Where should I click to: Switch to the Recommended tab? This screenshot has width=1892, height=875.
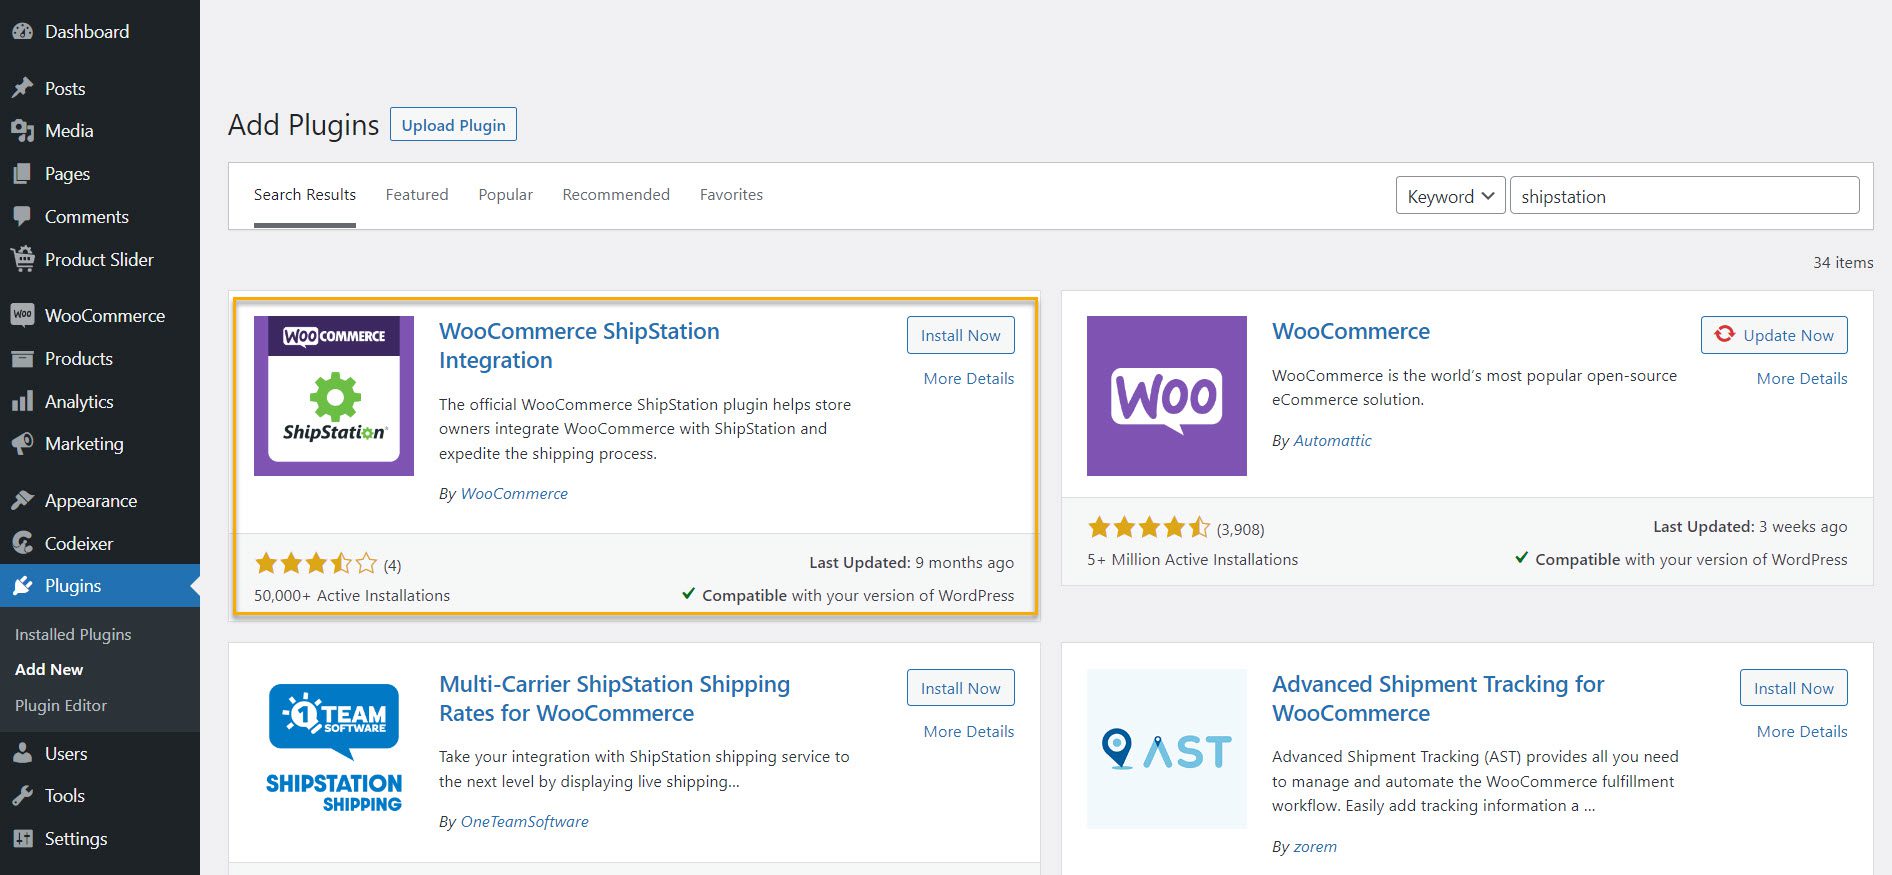(x=616, y=195)
